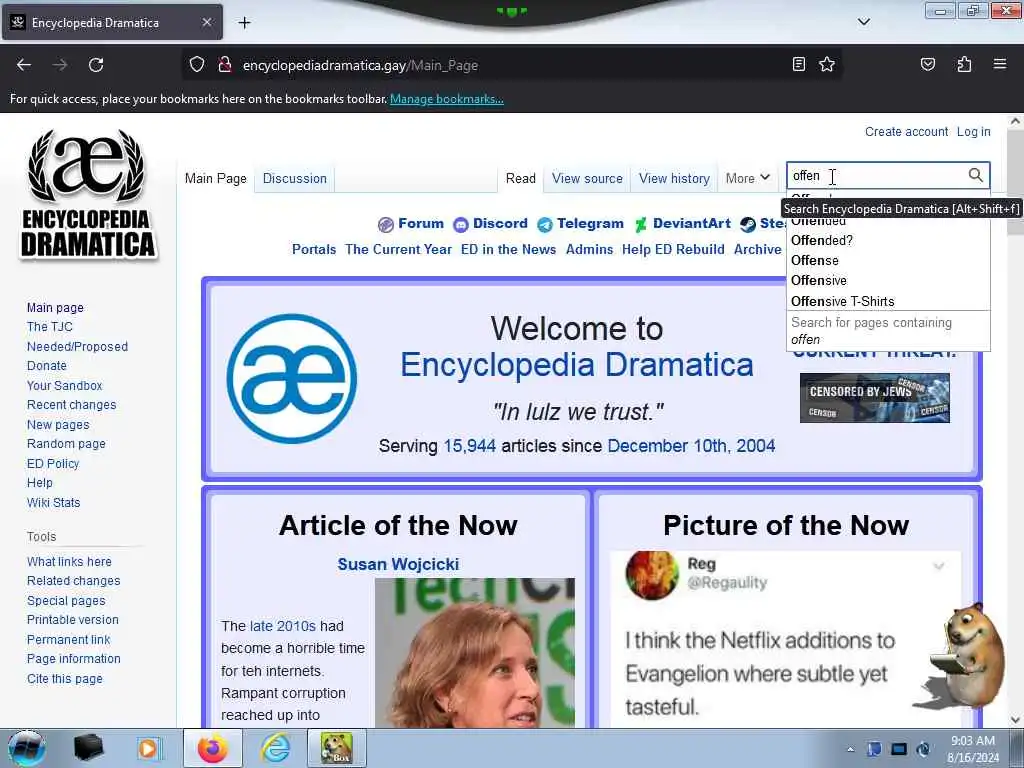Open Recent changes in sidebar
Screen dimensions: 1024x768
tap(71, 405)
